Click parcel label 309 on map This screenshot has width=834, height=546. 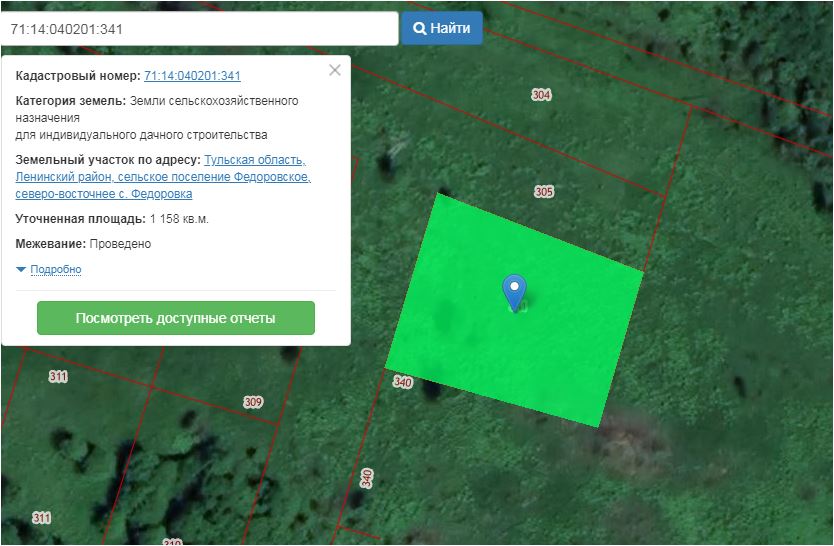tap(253, 402)
